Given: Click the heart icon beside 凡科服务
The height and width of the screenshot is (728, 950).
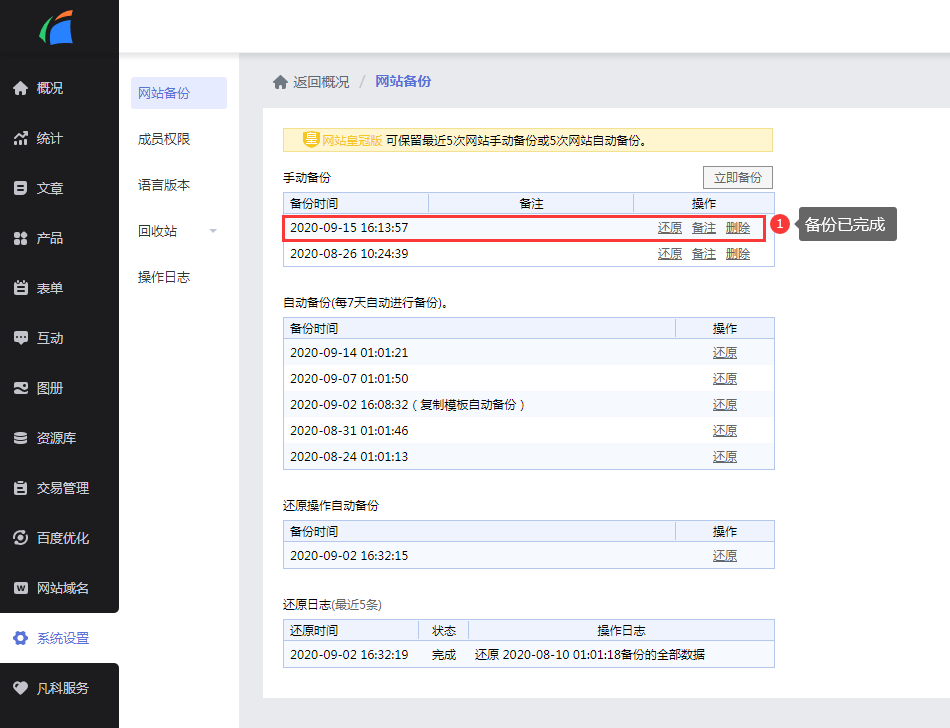Looking at the screenshot, I should (21, 688).
